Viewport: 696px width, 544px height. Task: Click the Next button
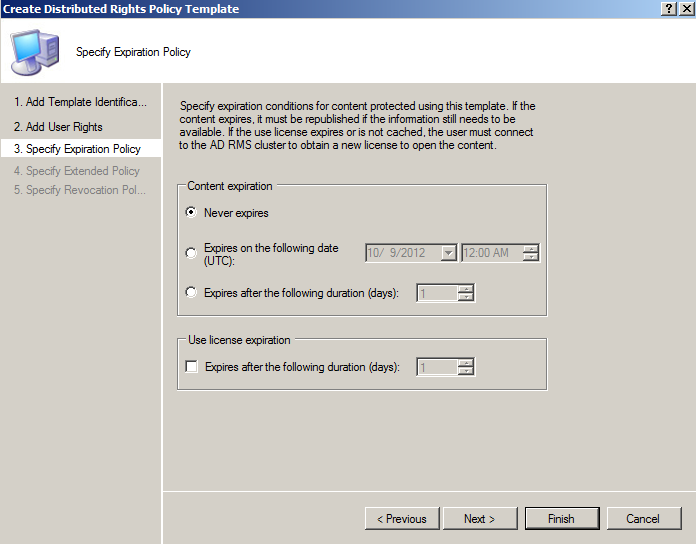479,519
